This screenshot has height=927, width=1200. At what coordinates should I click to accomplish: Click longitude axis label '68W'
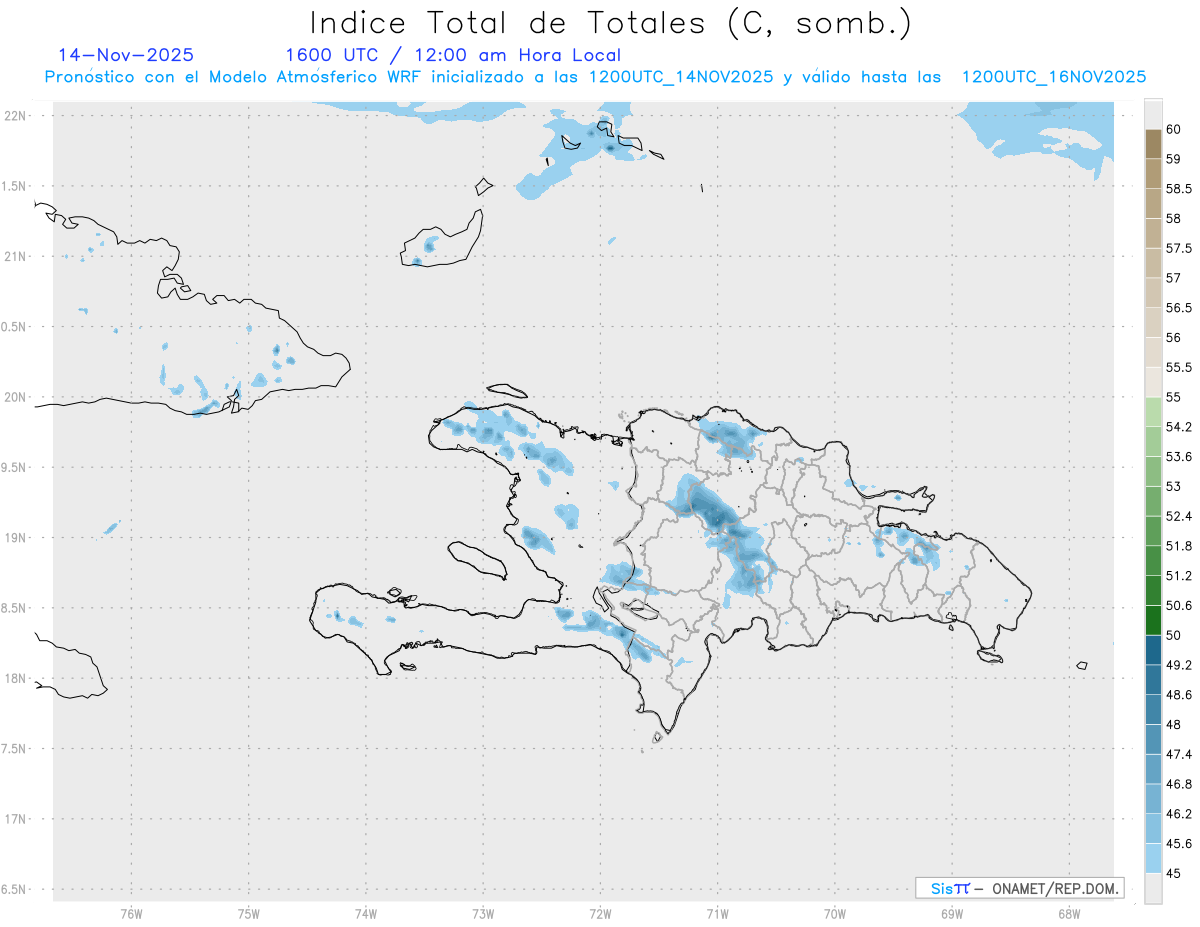(1069, 914)
